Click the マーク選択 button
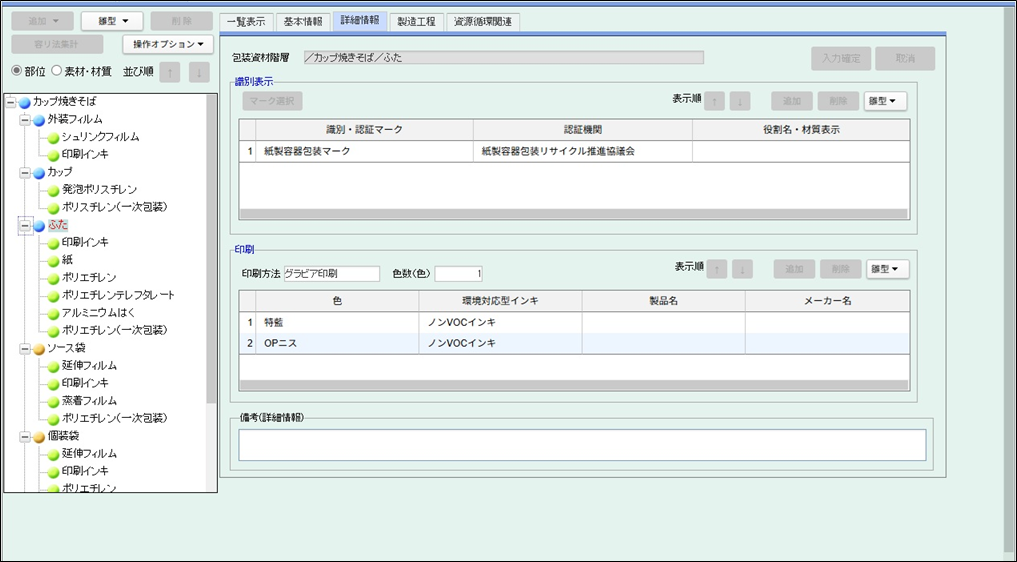This screenshot has width=1017, height=562. pyautogui.click(x=272, y=101)
